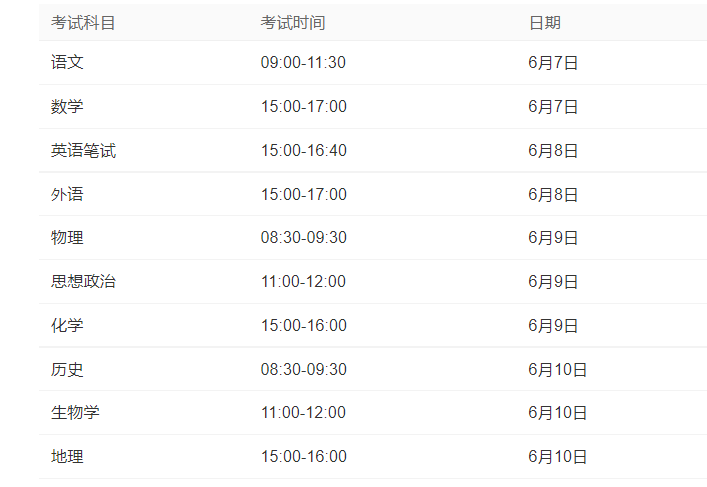
Task: Click the 09:00-11:30 exam time
Action: [x=303, y=62]
